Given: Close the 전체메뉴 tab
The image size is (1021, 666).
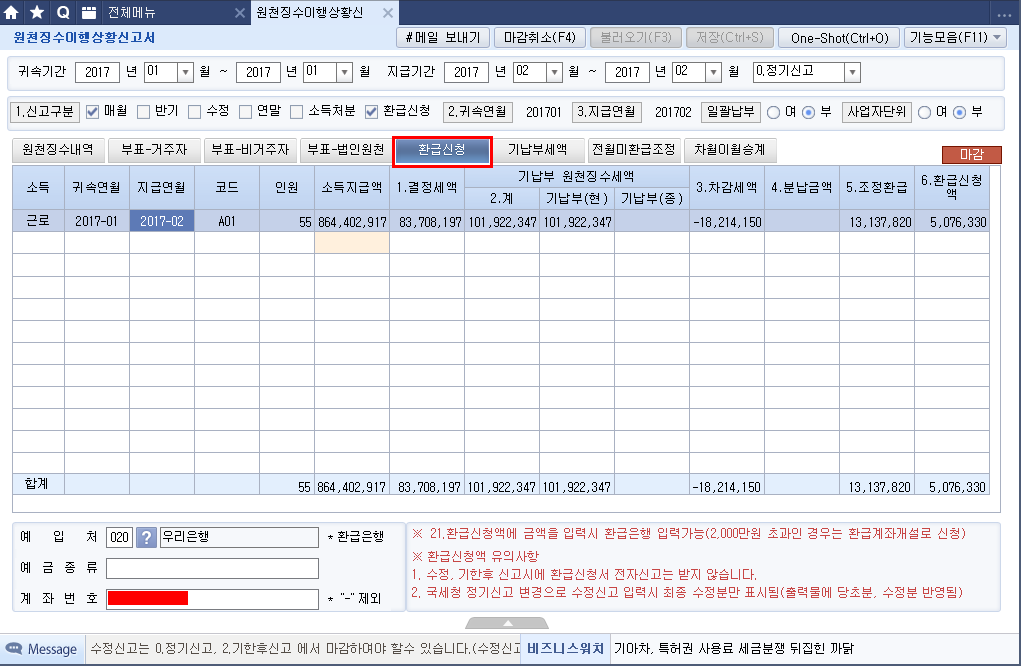Looking at the screenshot, I should pos(240,13).
